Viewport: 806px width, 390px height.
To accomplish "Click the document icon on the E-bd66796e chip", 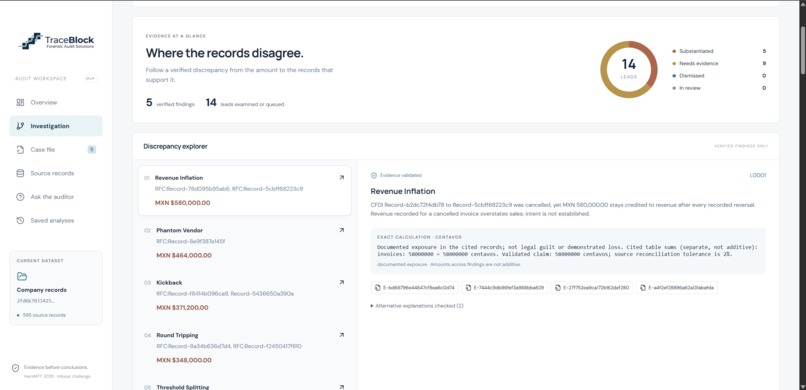I will [378, 287].
